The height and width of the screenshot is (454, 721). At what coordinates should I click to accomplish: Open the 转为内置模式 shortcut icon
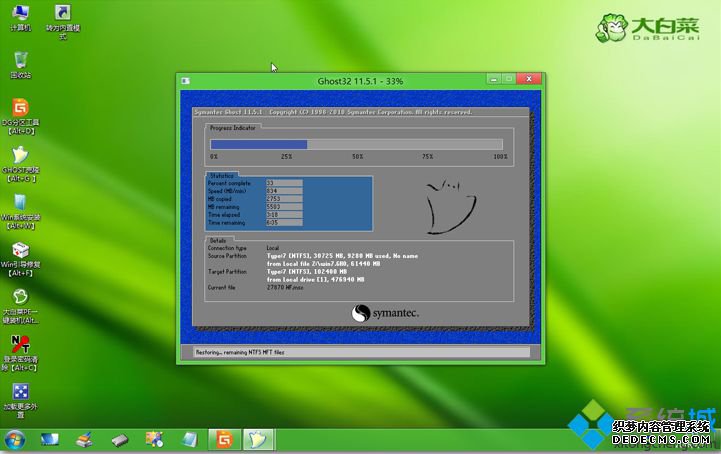click(x=63, y=21)
